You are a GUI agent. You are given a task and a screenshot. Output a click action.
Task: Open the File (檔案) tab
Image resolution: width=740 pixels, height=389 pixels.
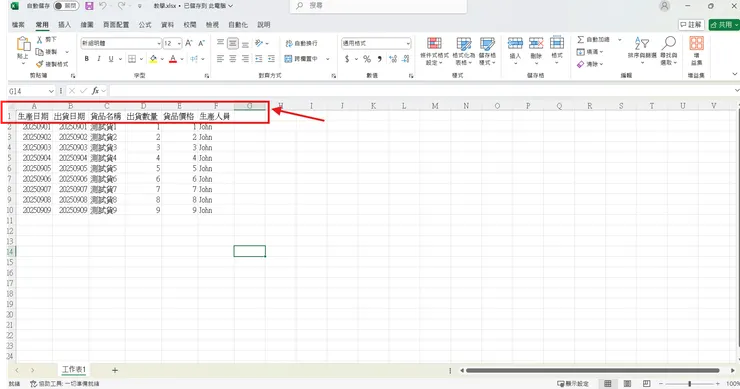[x=18, y=25]
